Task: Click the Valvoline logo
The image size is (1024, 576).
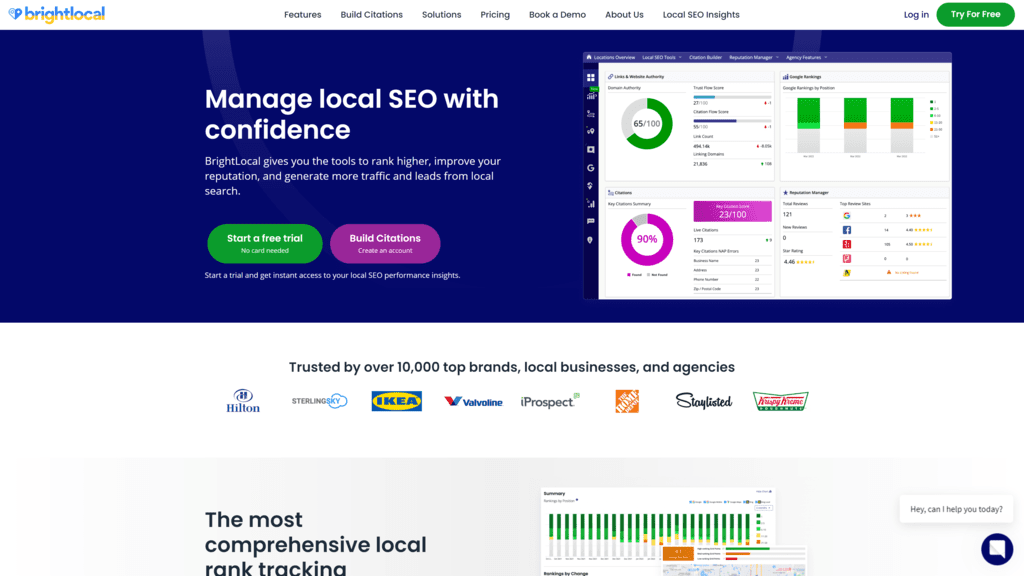Action: 473,402
